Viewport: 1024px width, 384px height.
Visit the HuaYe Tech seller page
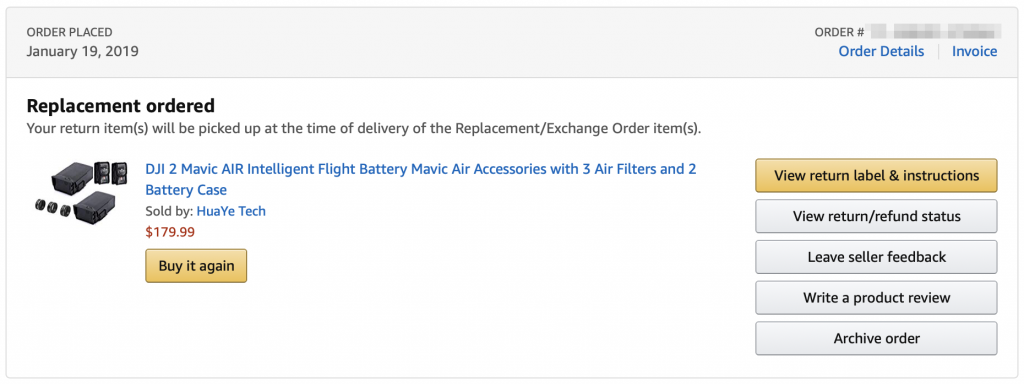point(231,211)
